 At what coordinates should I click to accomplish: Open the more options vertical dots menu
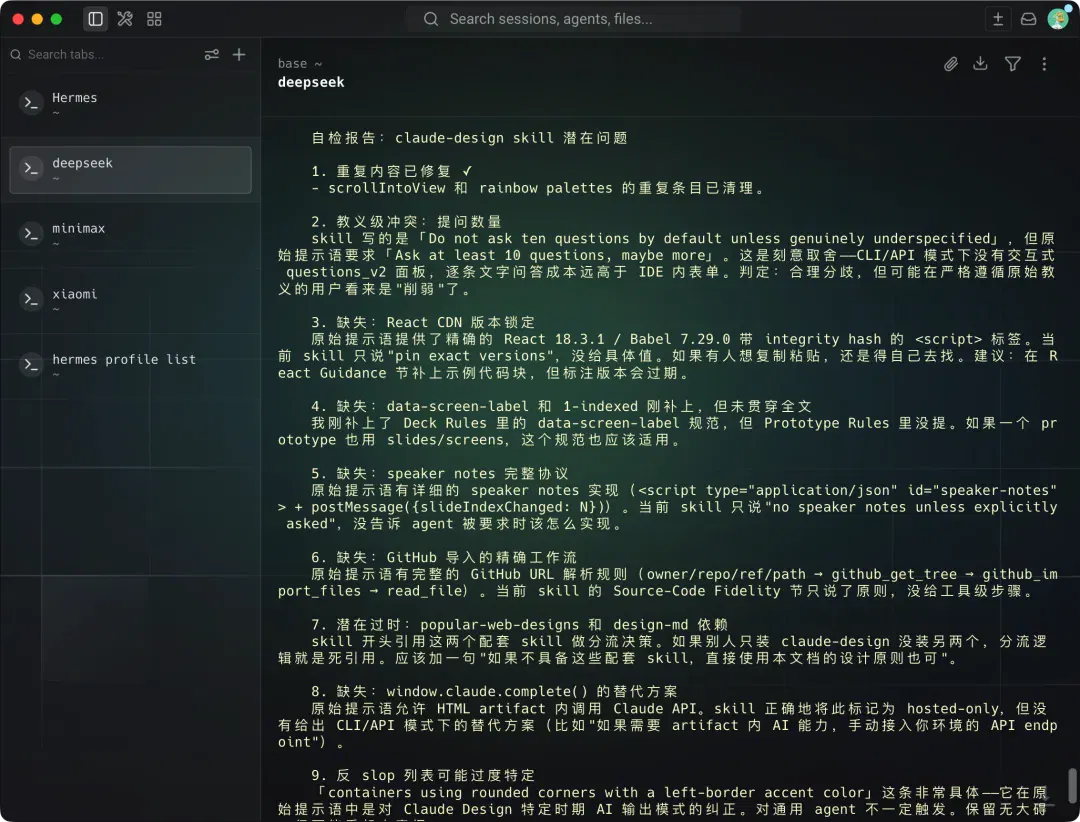(1044, 64)
